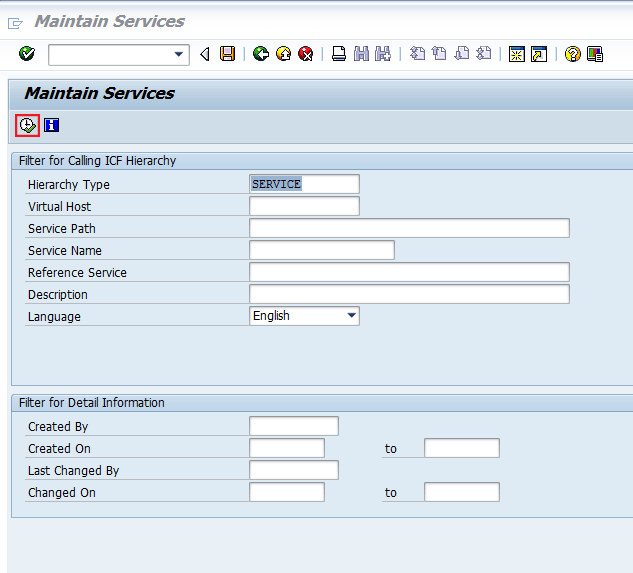Click the green Back arrow icon

click(261, 54)
